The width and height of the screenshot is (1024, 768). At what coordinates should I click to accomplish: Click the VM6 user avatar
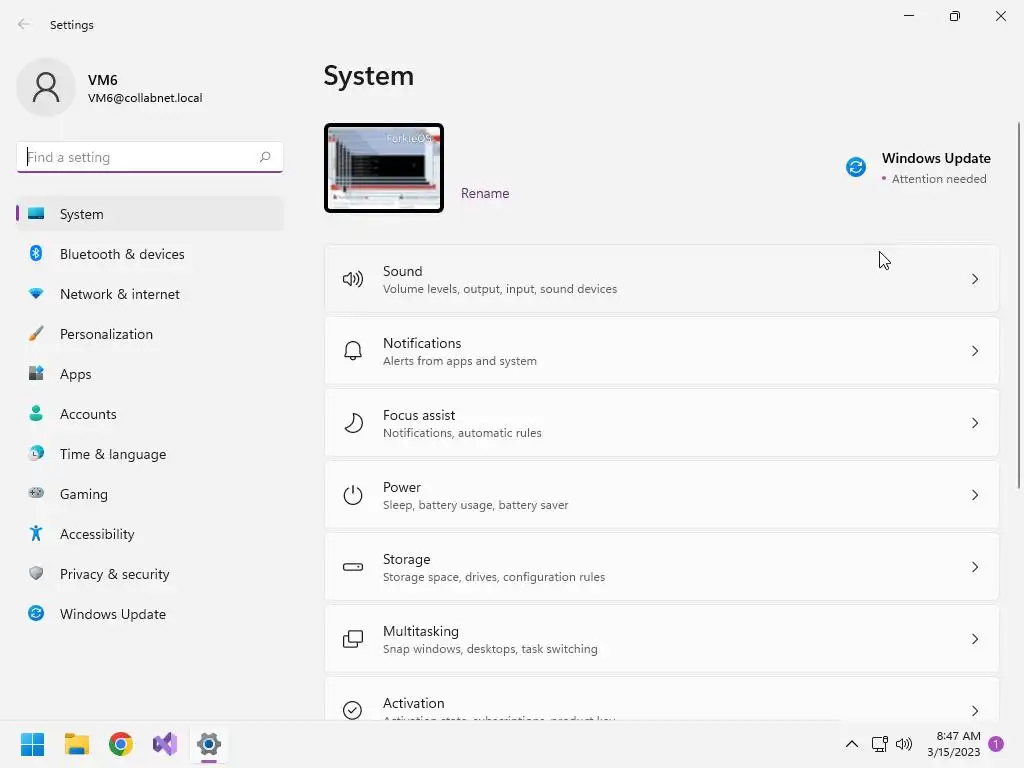pyautogui.click(x=46, y=87)
